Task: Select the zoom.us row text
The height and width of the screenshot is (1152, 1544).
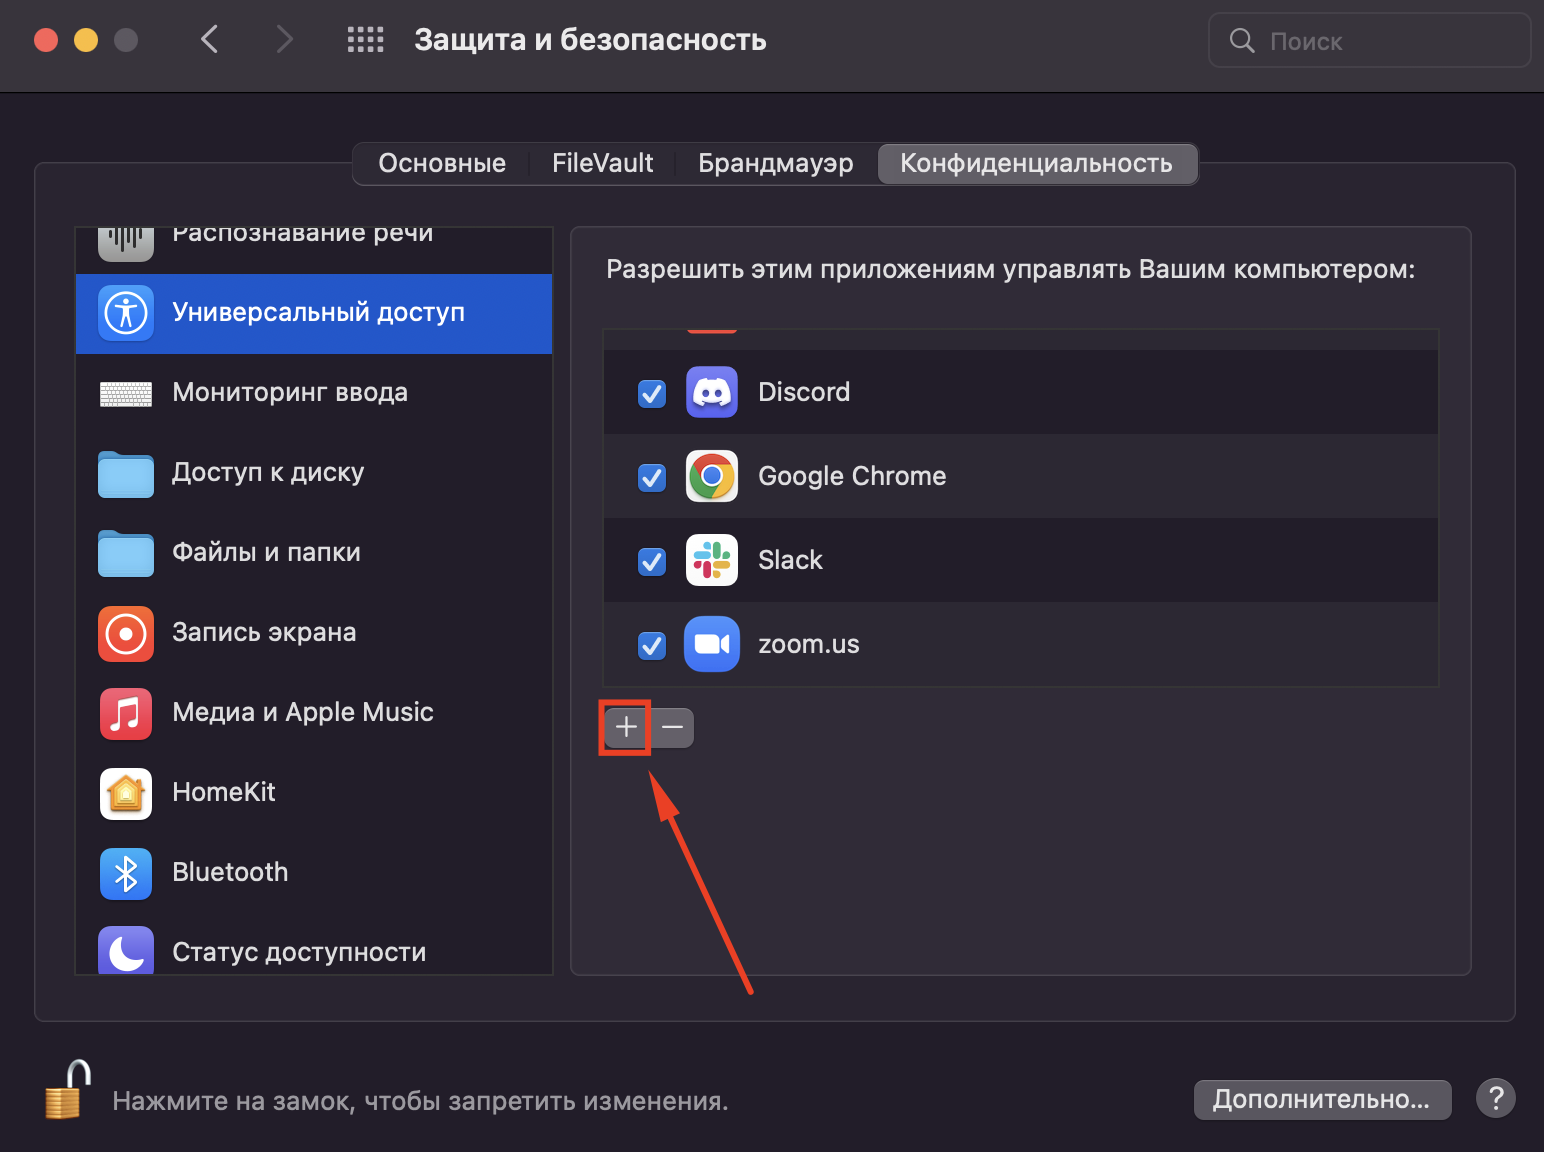Action: 809,644
